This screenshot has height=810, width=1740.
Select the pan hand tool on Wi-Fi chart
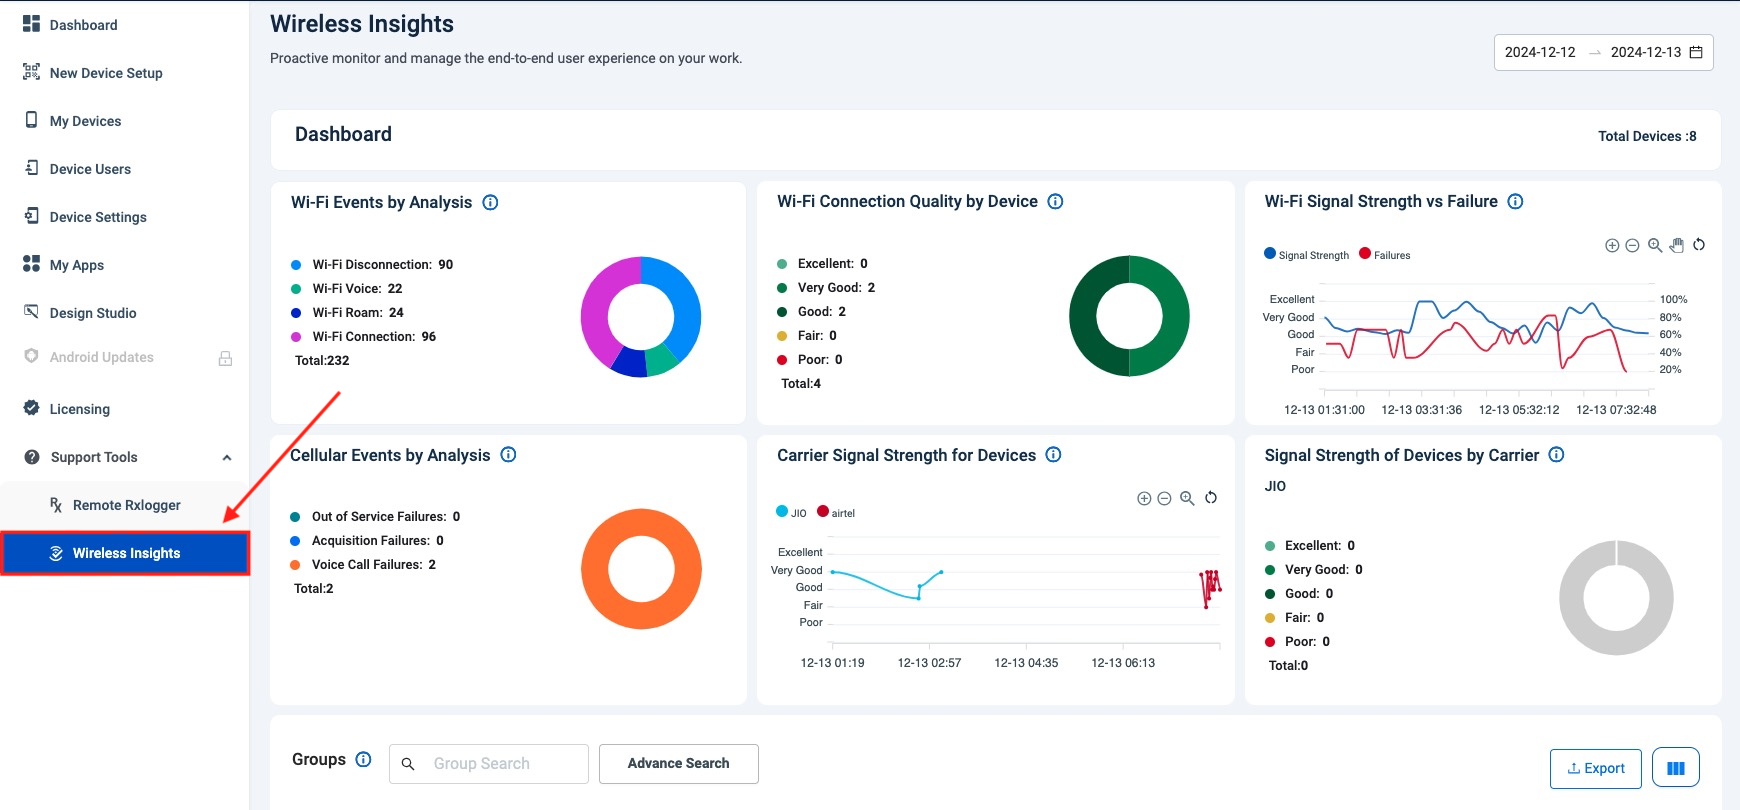tap(1677, 246)
